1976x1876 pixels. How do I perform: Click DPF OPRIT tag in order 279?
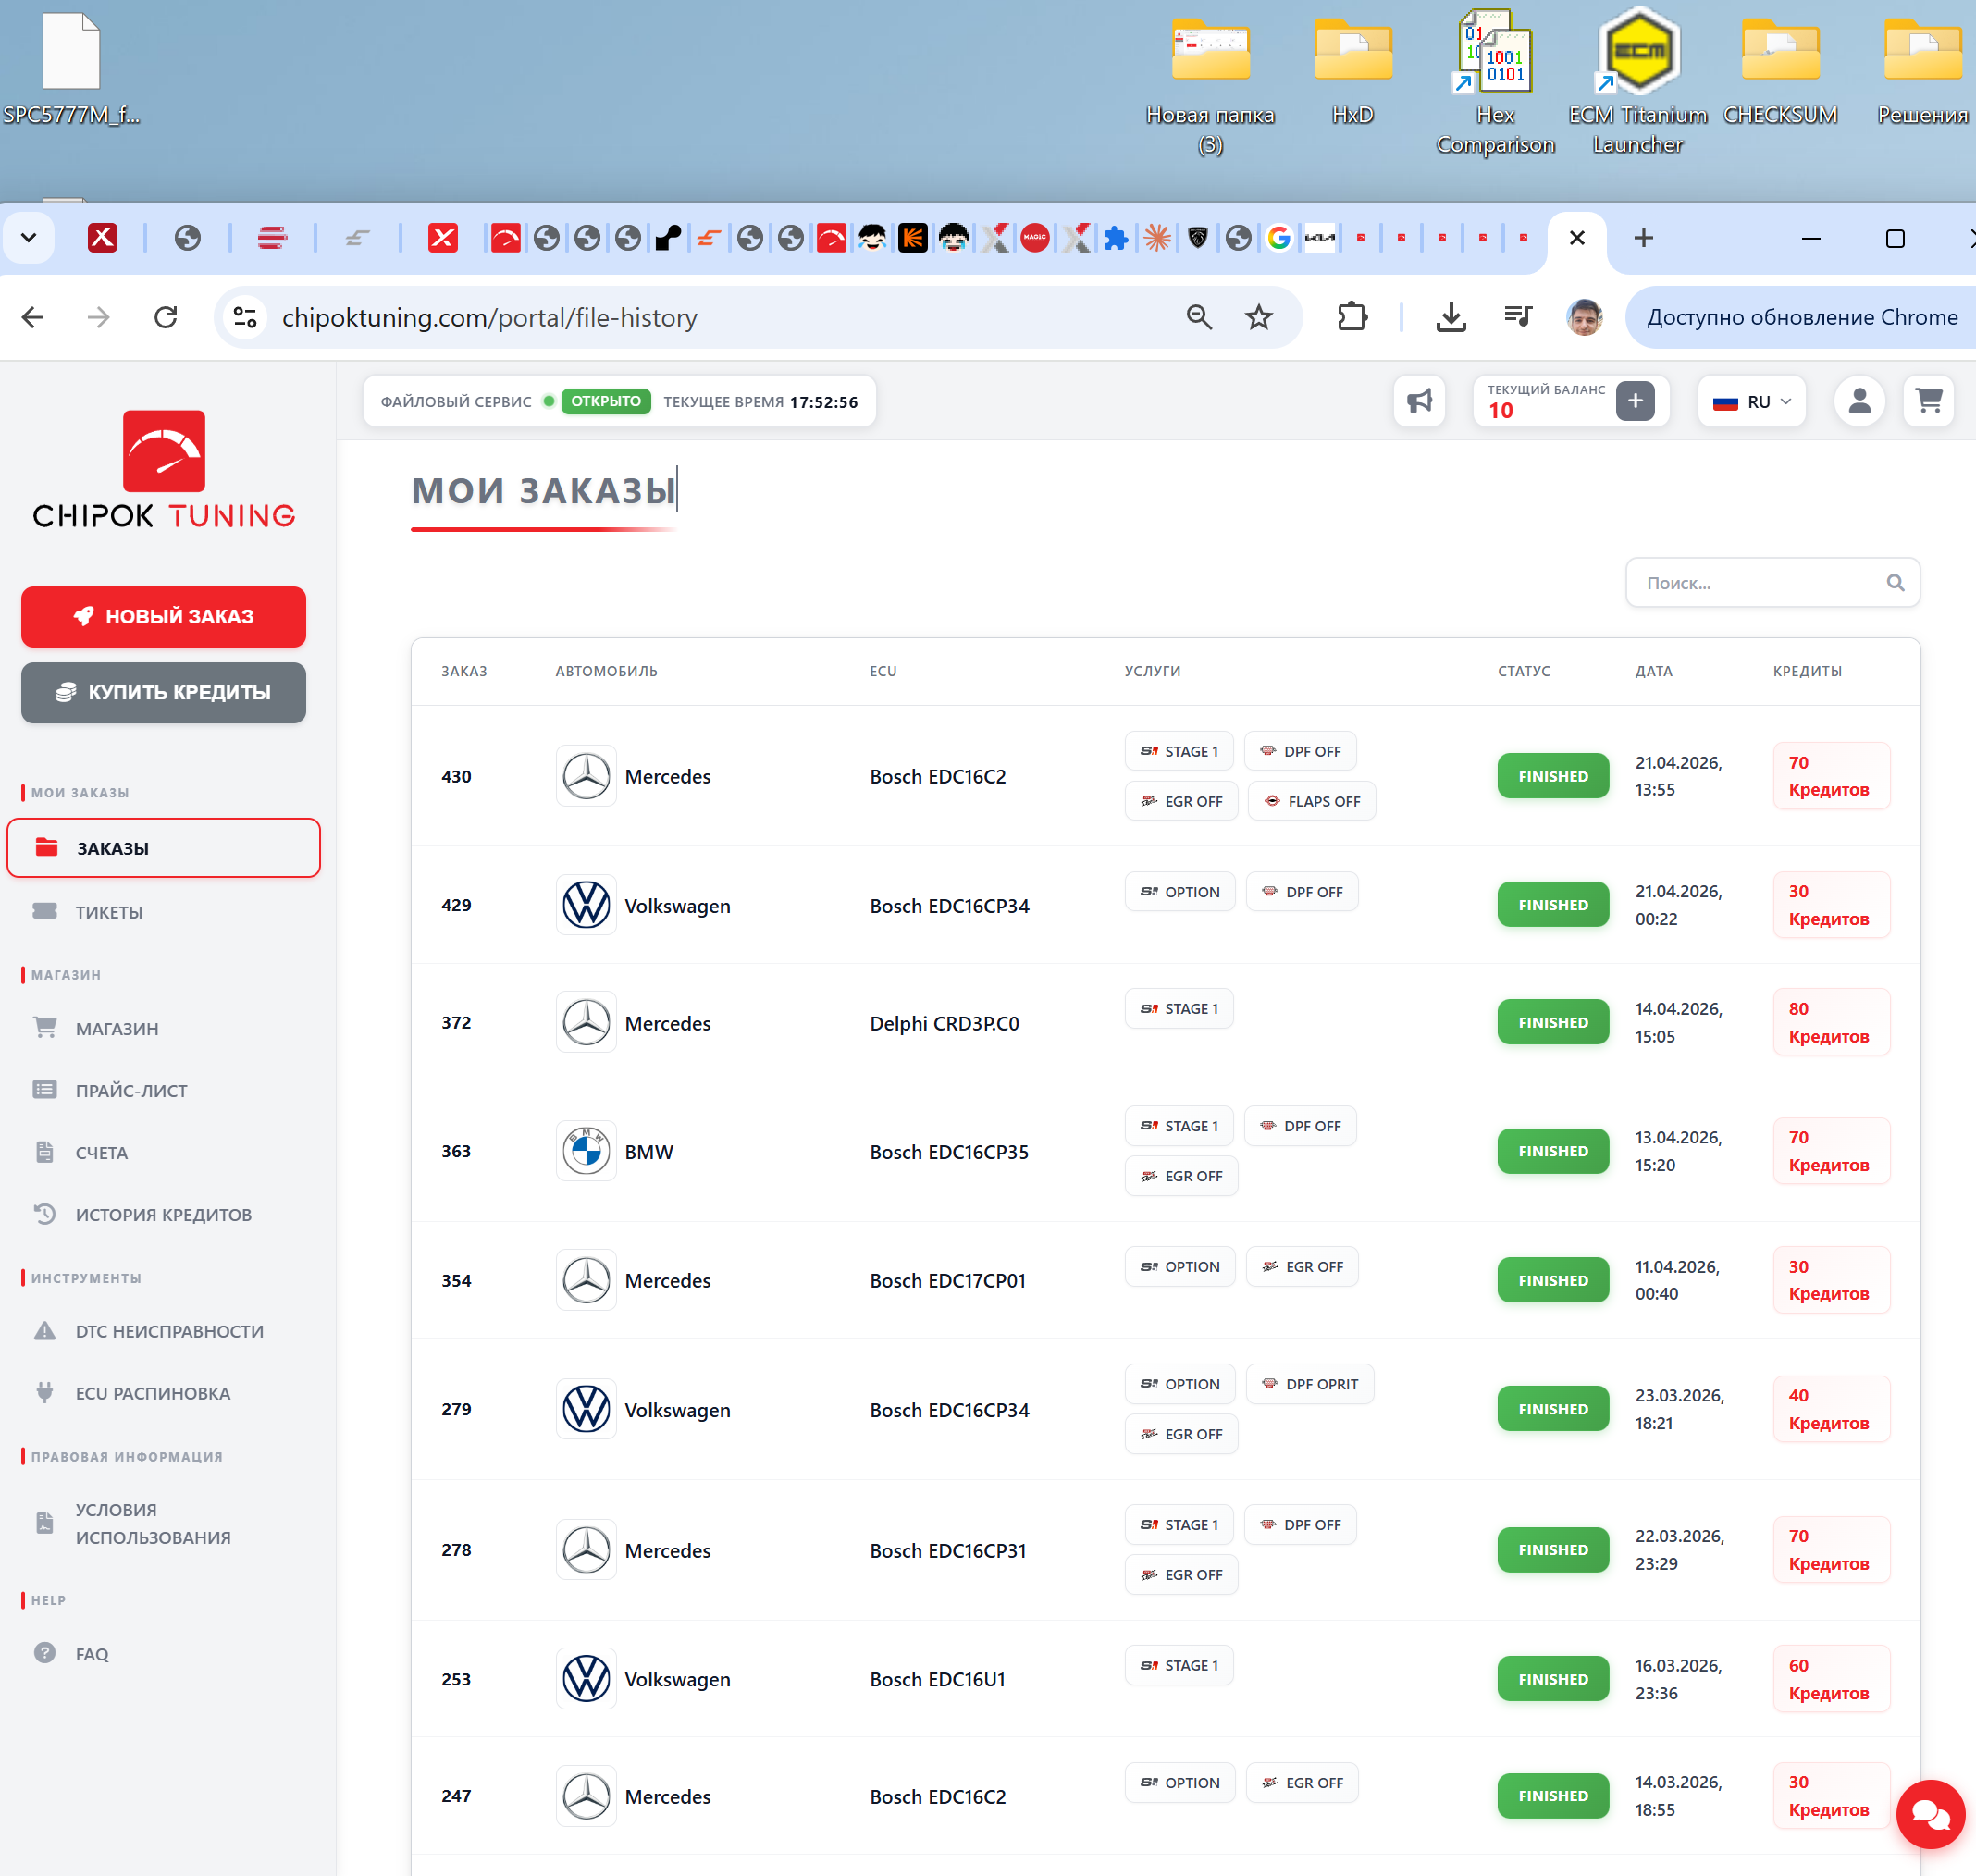tap(1310, 1384)
